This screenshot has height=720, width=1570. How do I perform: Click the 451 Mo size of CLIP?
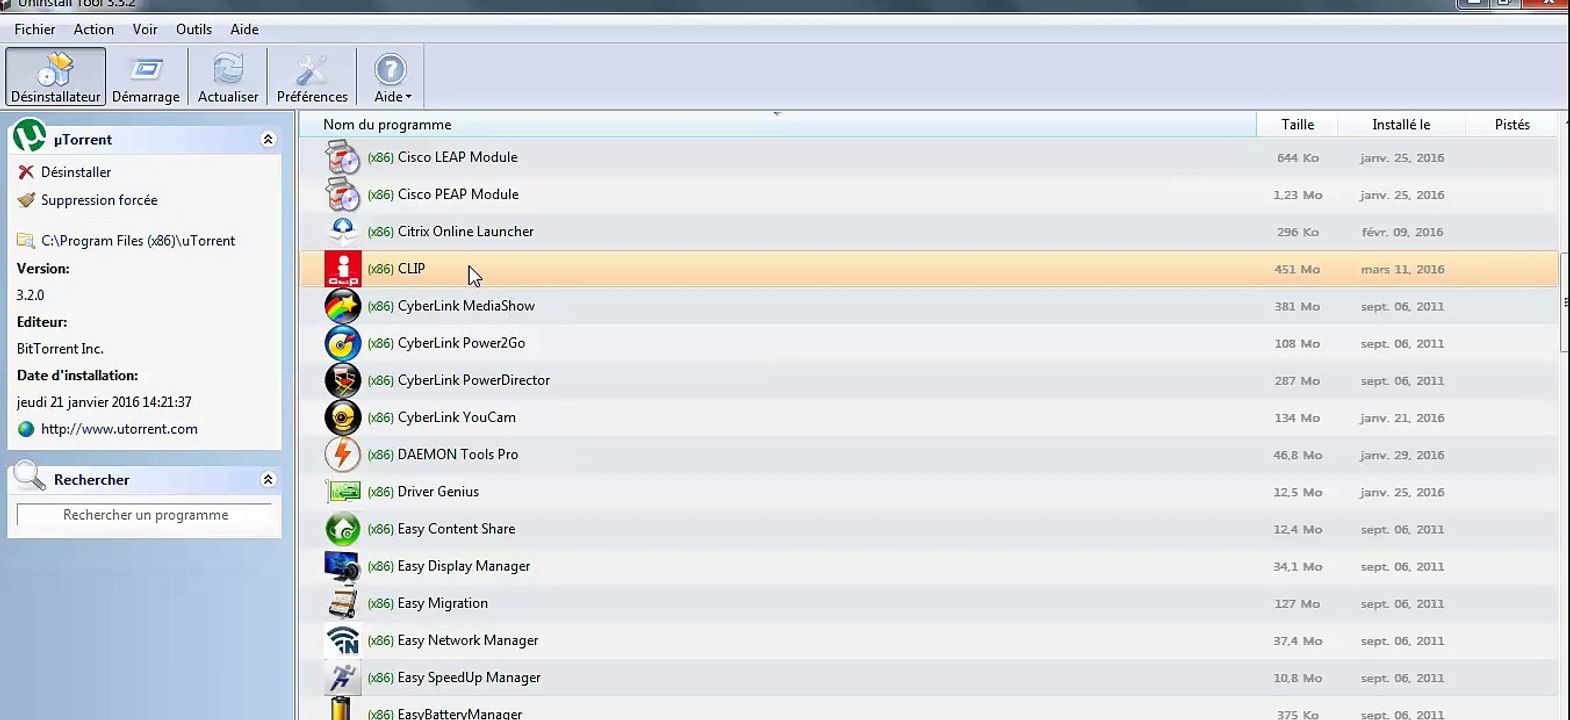[x=1297, y=269]
